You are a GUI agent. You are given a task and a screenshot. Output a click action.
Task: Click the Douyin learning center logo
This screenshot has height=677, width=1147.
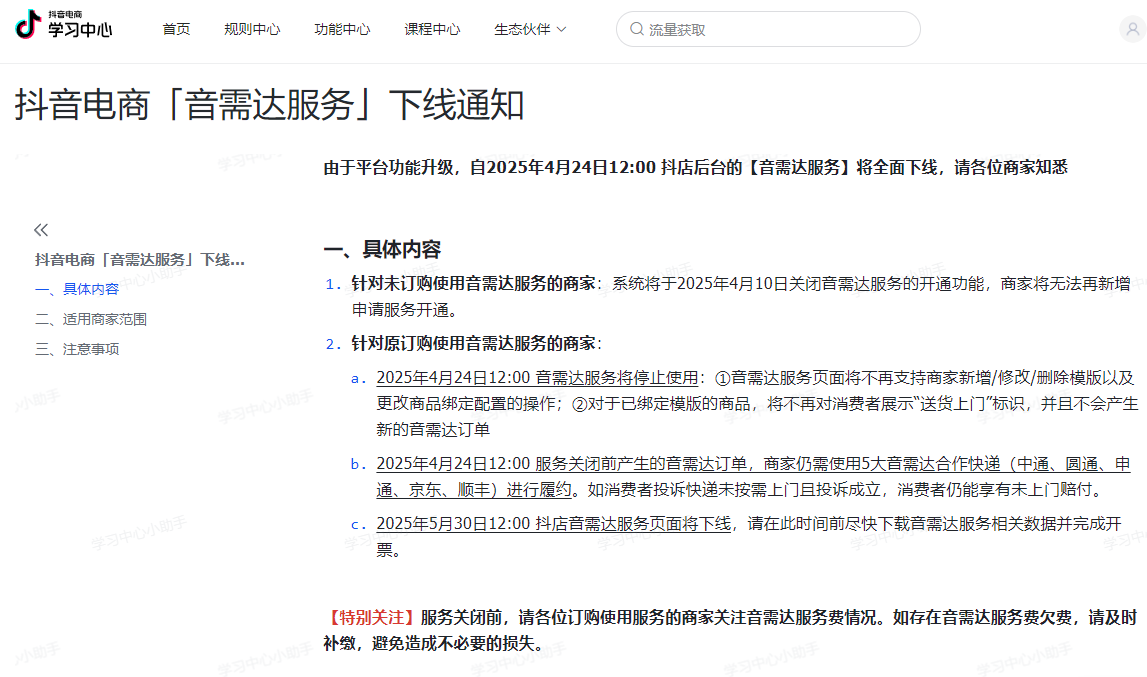(64, 25)
